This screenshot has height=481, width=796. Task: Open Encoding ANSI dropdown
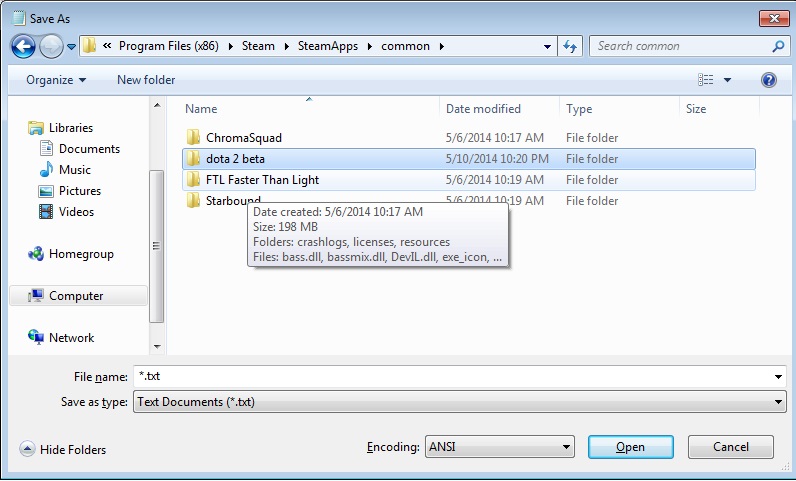click(x=500, y=447)
